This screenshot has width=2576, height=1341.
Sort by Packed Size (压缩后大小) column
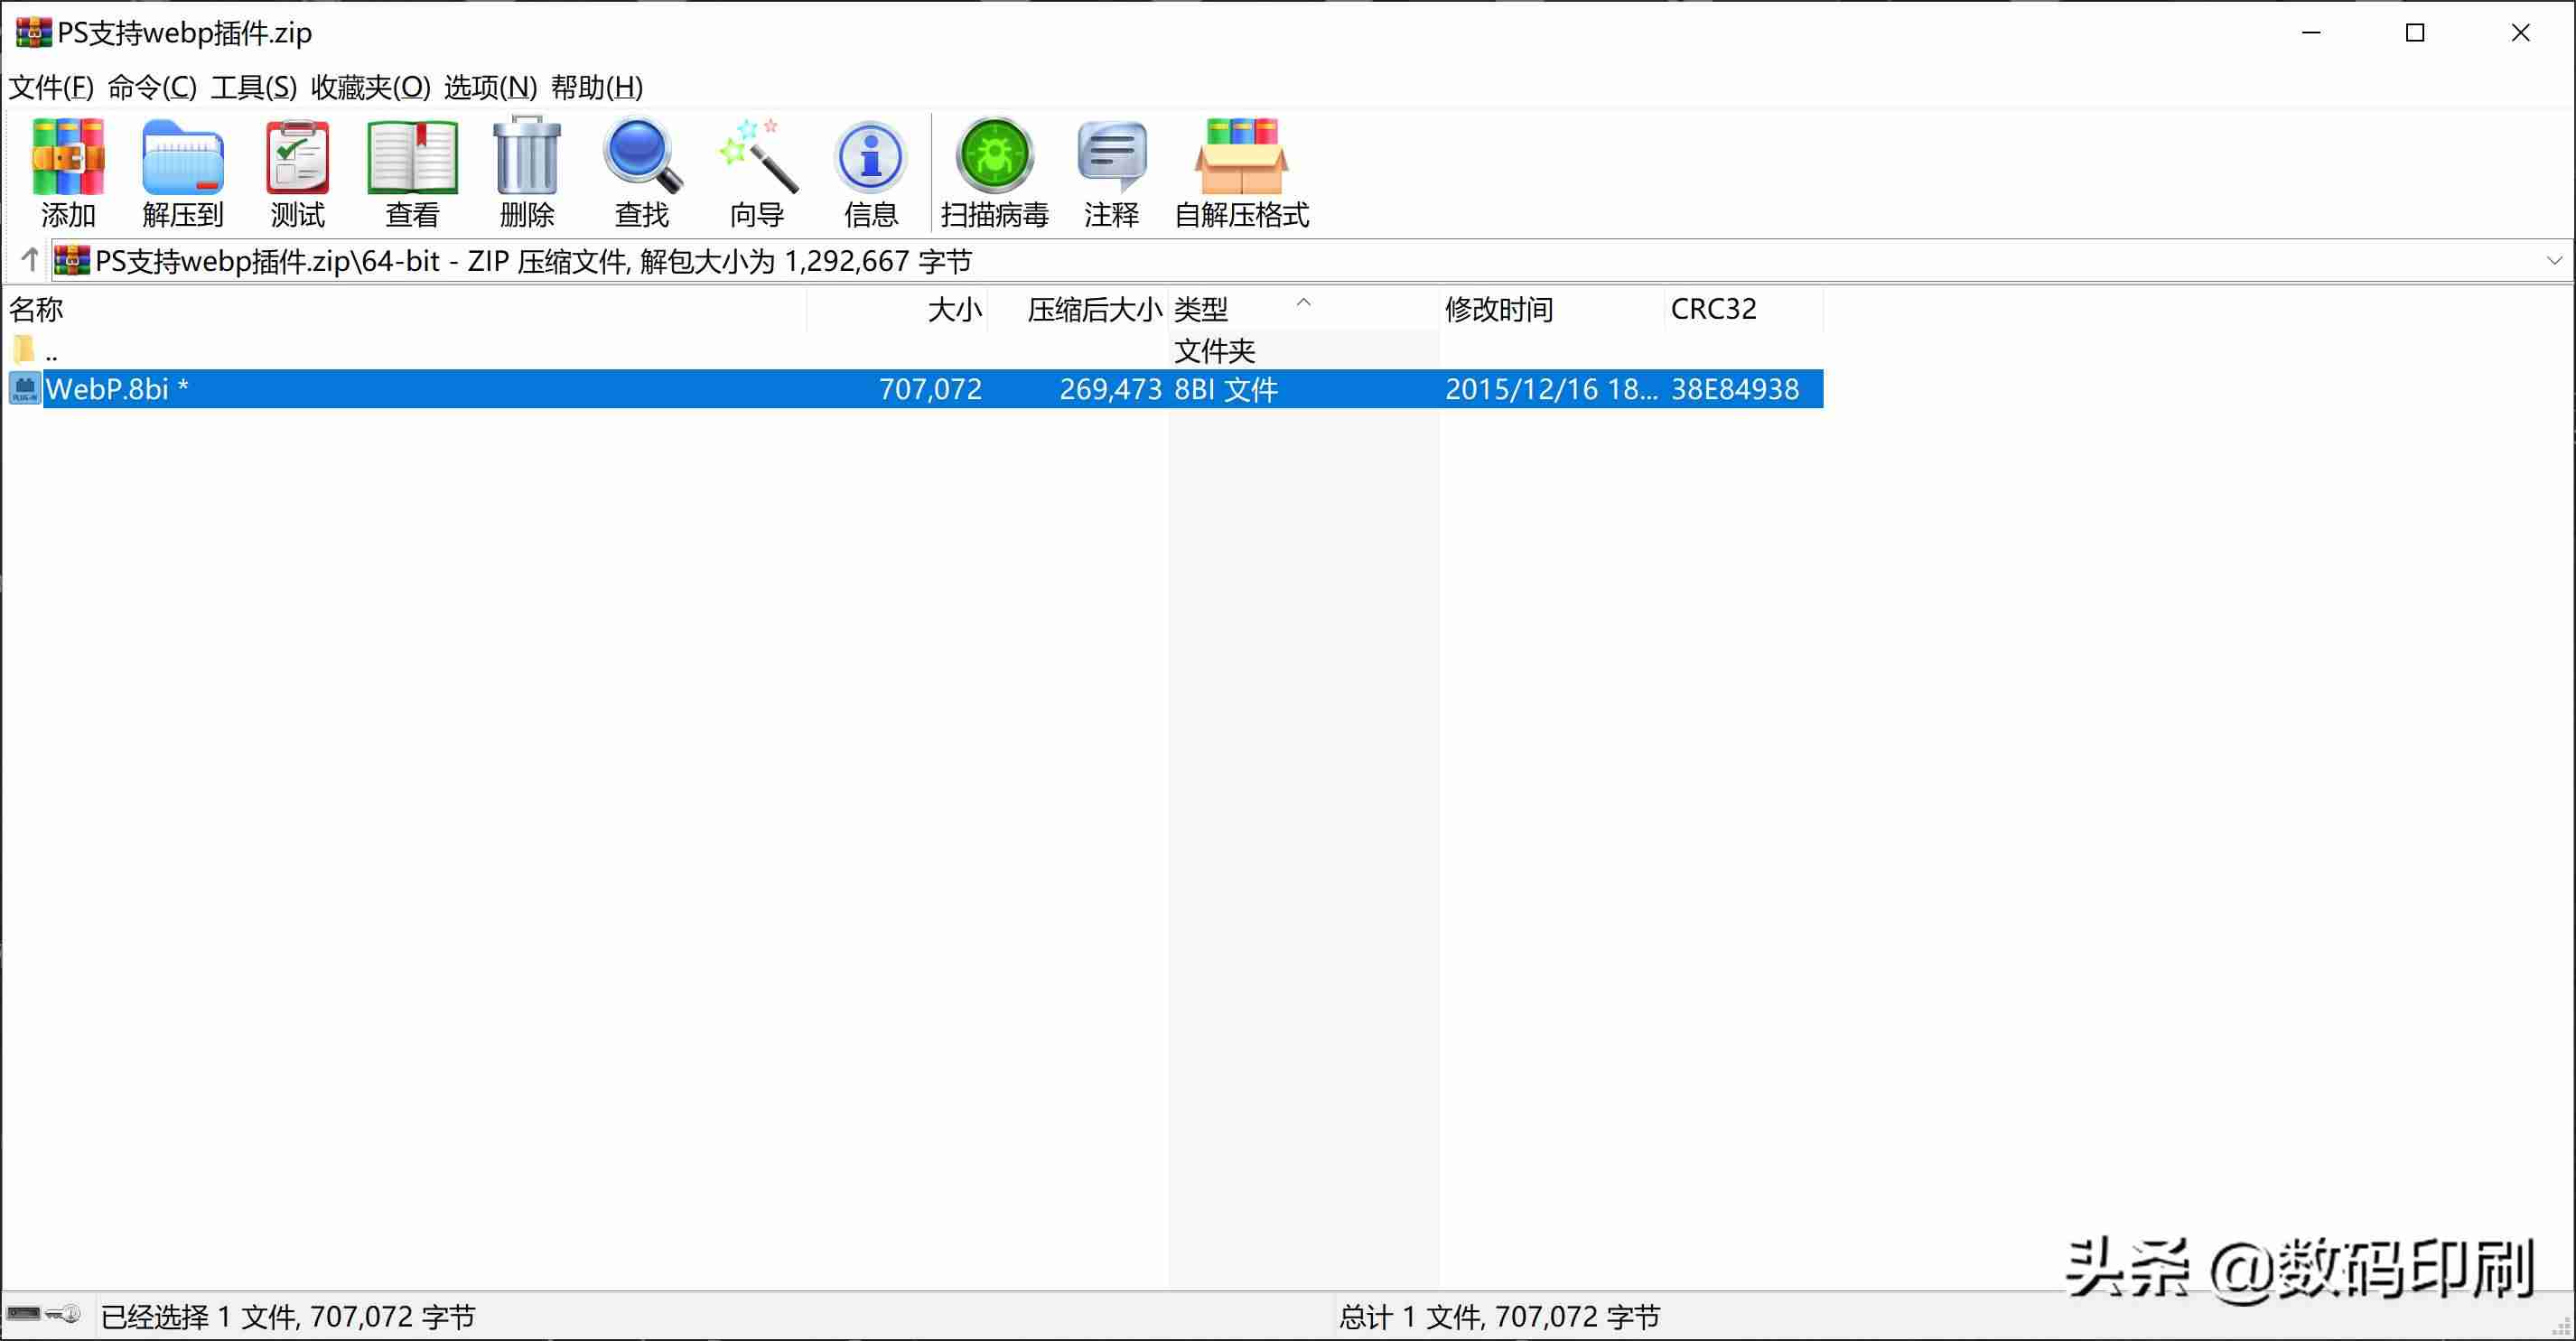pos(1078,309)
